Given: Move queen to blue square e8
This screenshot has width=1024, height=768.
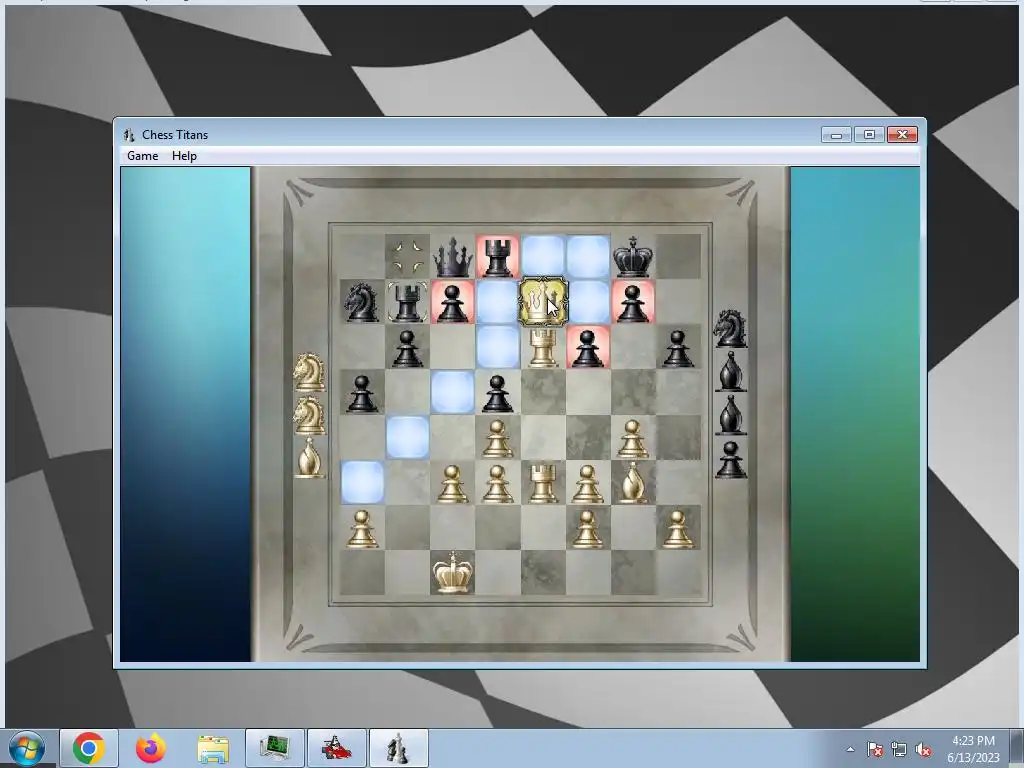Looking at the screenshot, I should [x=542, y=257].
